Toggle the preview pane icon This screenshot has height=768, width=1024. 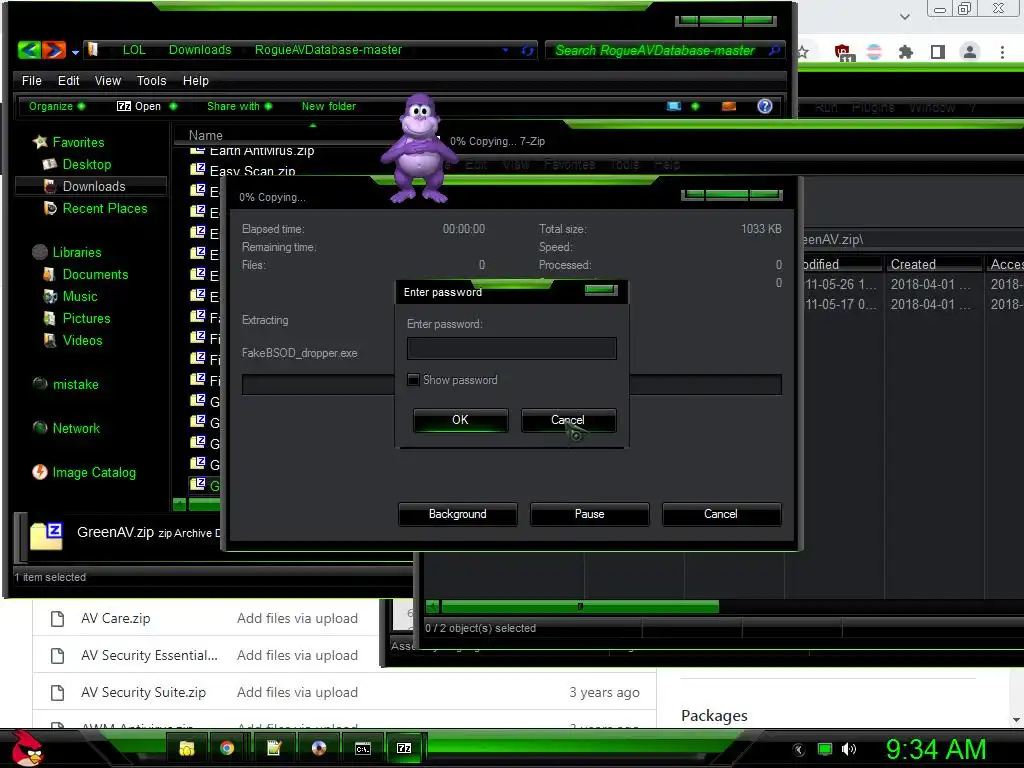(x=729, y=106)
